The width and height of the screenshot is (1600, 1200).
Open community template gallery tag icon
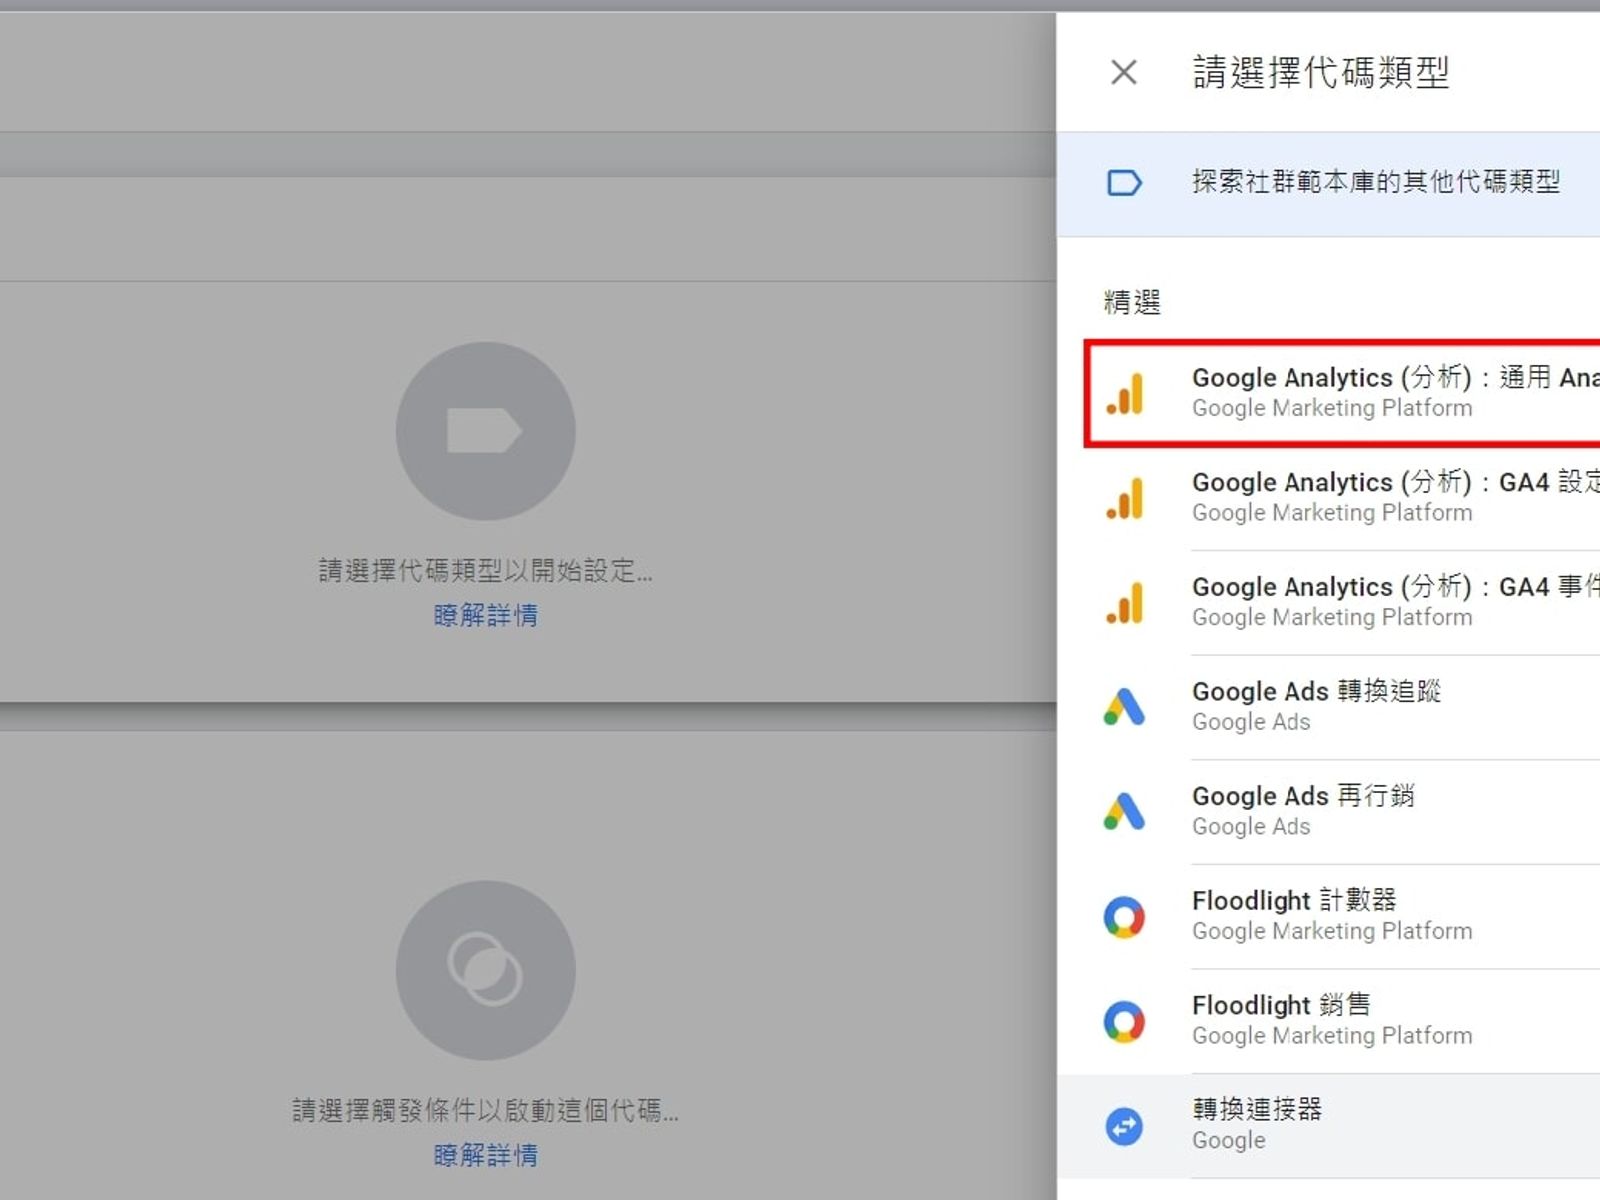click(x=1124, y=183)
